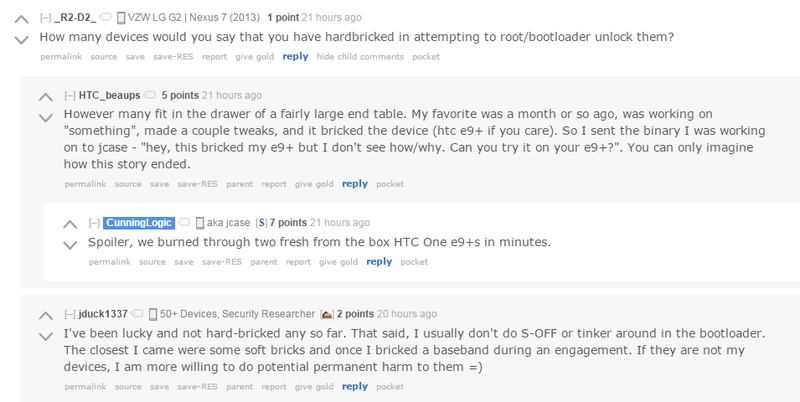Save CunningLogic's comment with save-RES
Viewport: 800px width, 402px height.
coord(221,262)
